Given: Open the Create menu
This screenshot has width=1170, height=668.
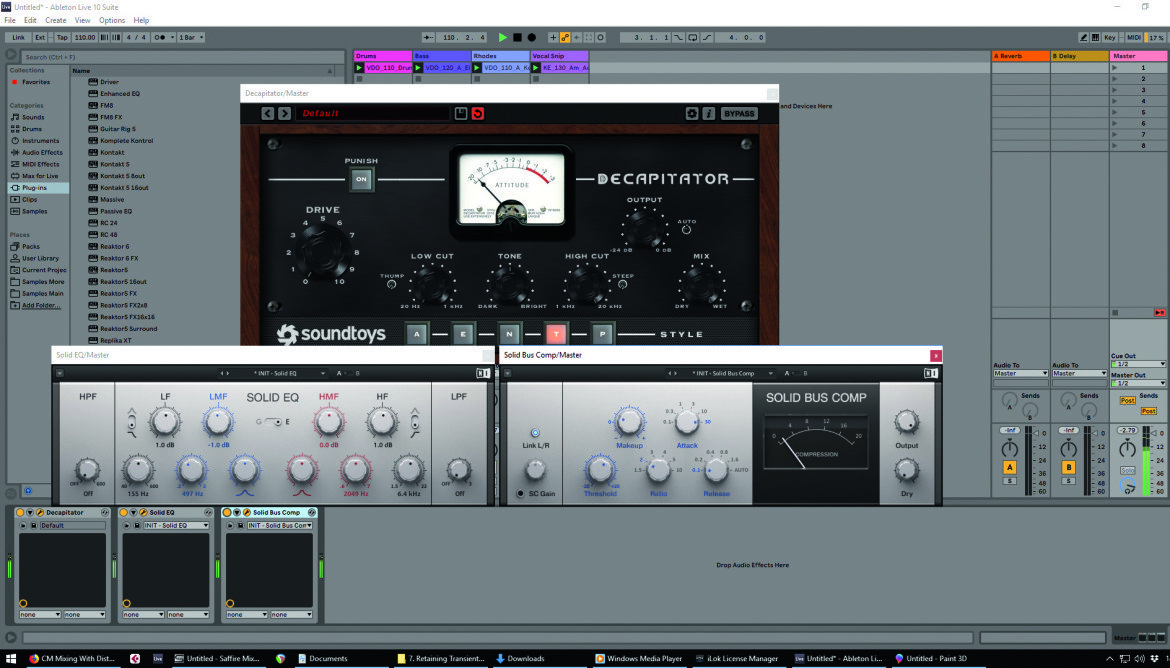Looking at the screenshot, I should (55, 20).
